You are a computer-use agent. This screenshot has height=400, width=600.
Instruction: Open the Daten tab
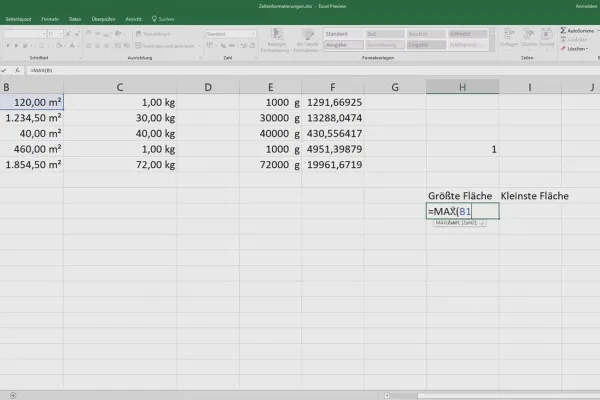tap(75, 19)
